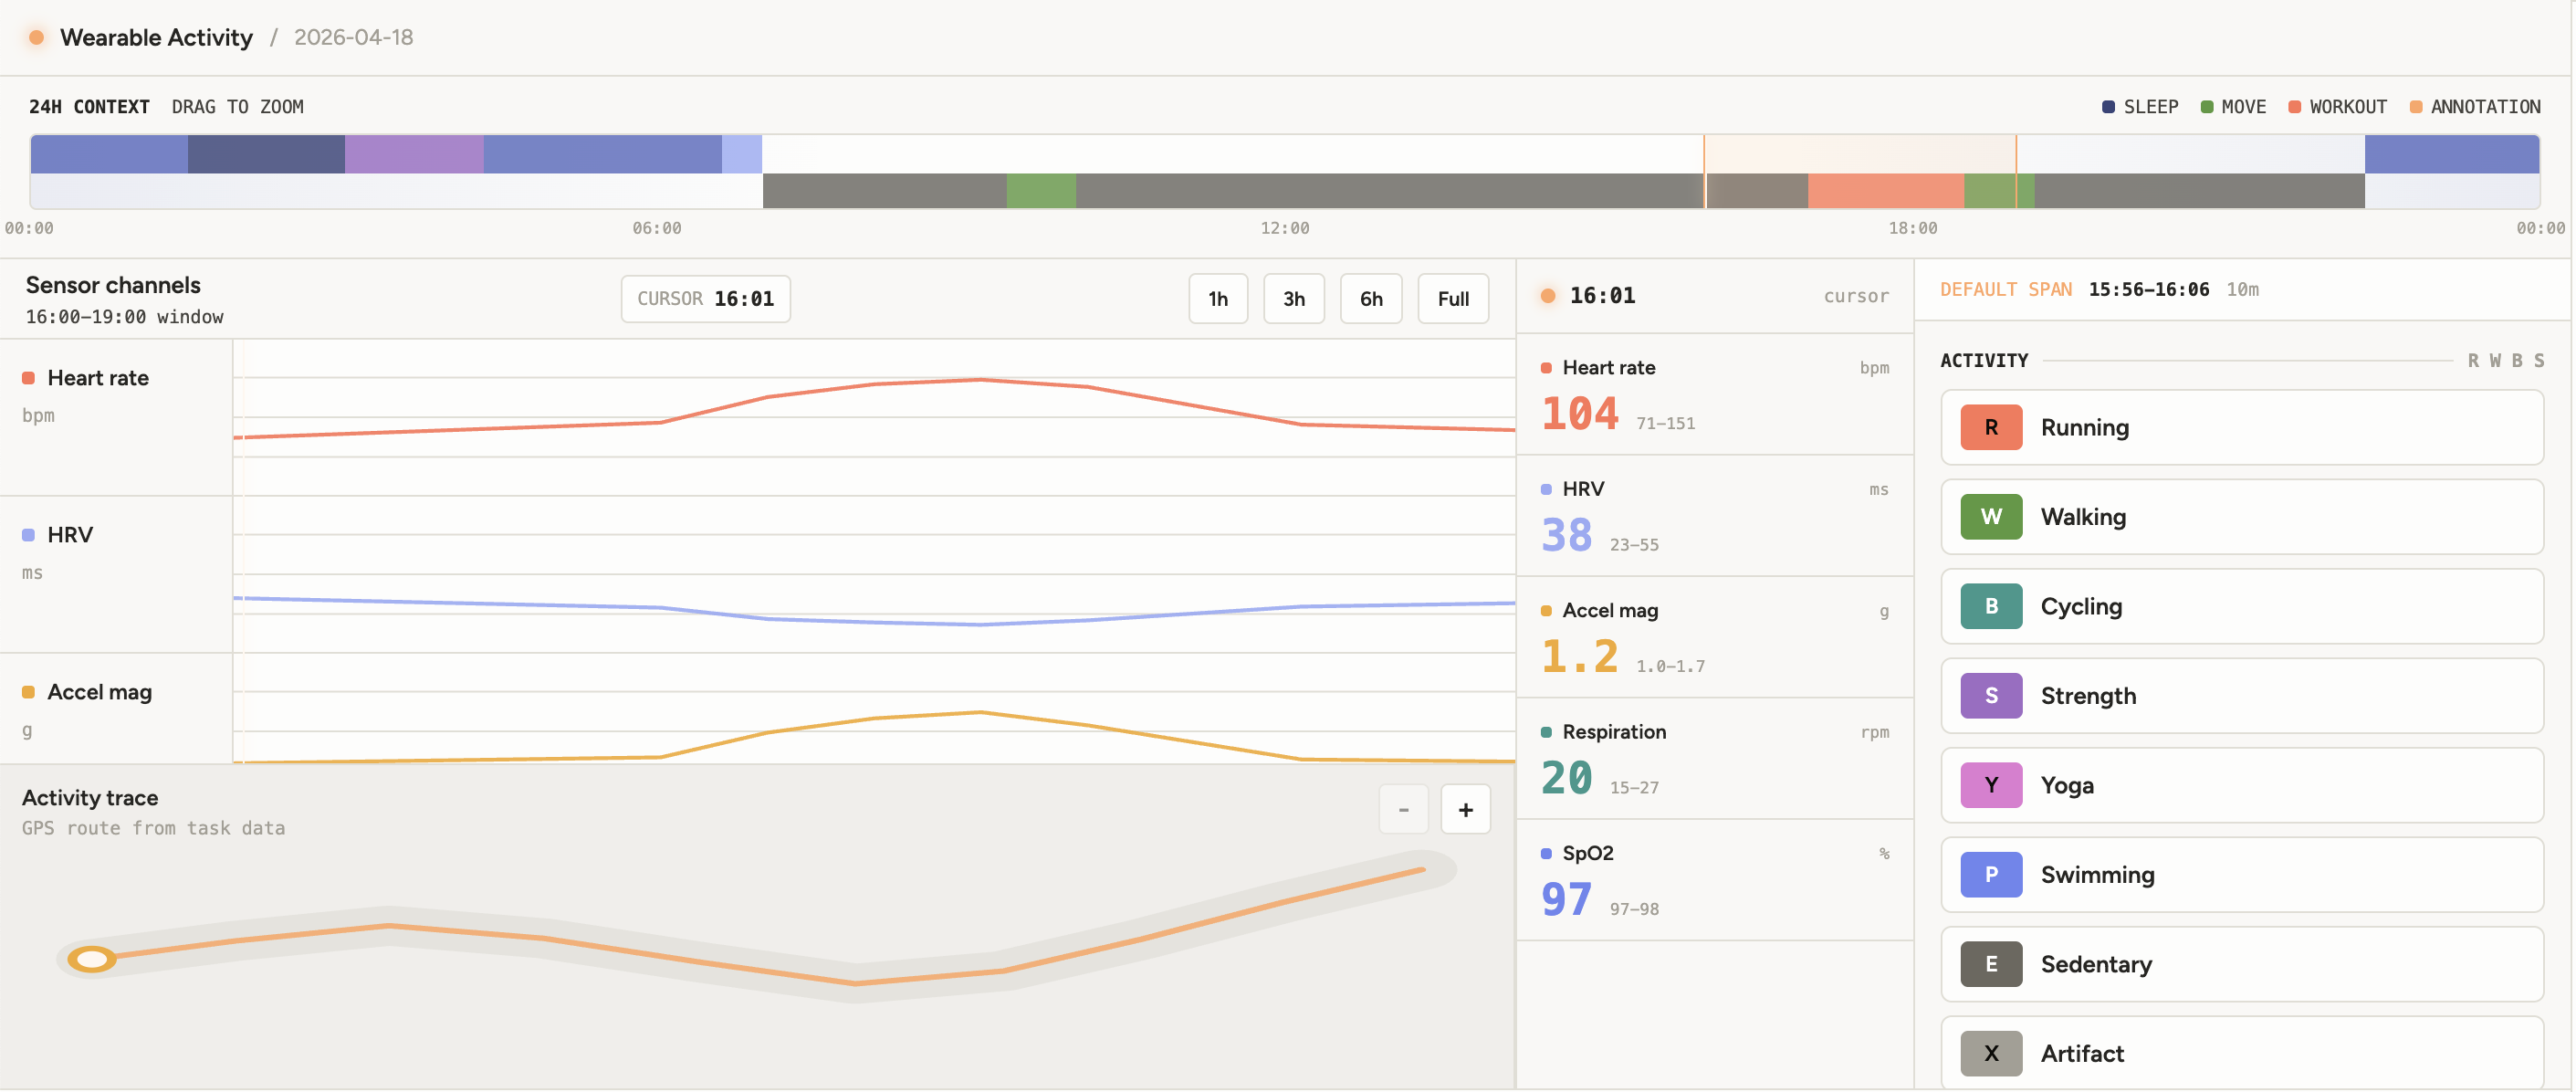Show the Full day window

pos(1453,299)
